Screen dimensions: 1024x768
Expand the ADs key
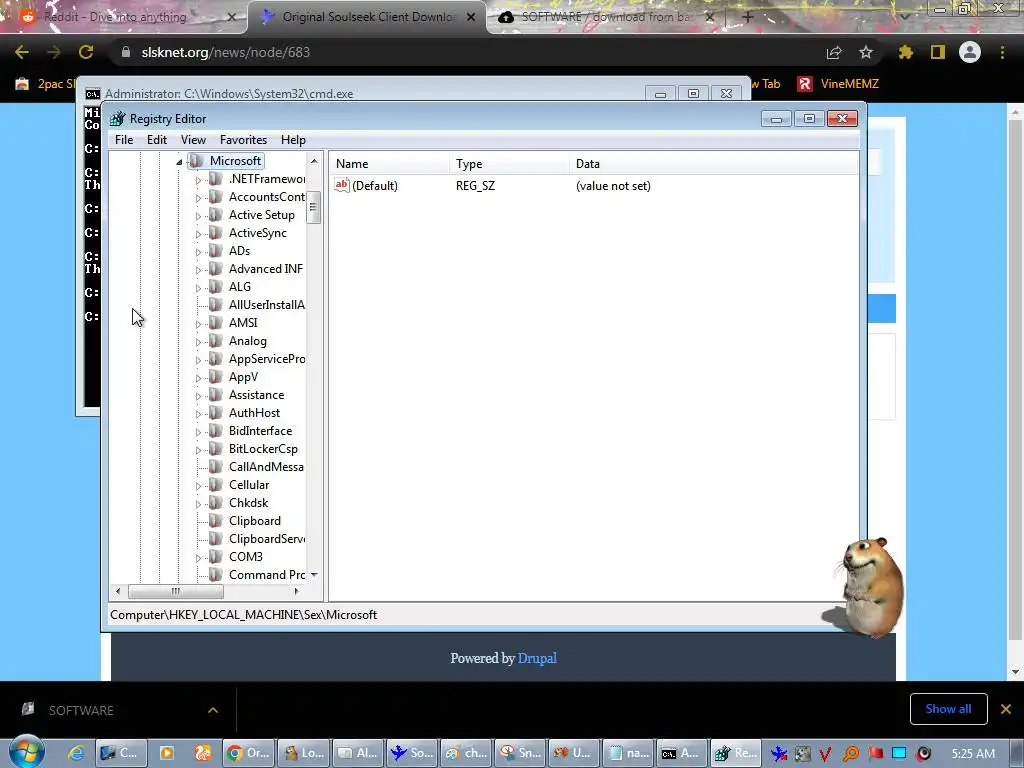[199, 251]
